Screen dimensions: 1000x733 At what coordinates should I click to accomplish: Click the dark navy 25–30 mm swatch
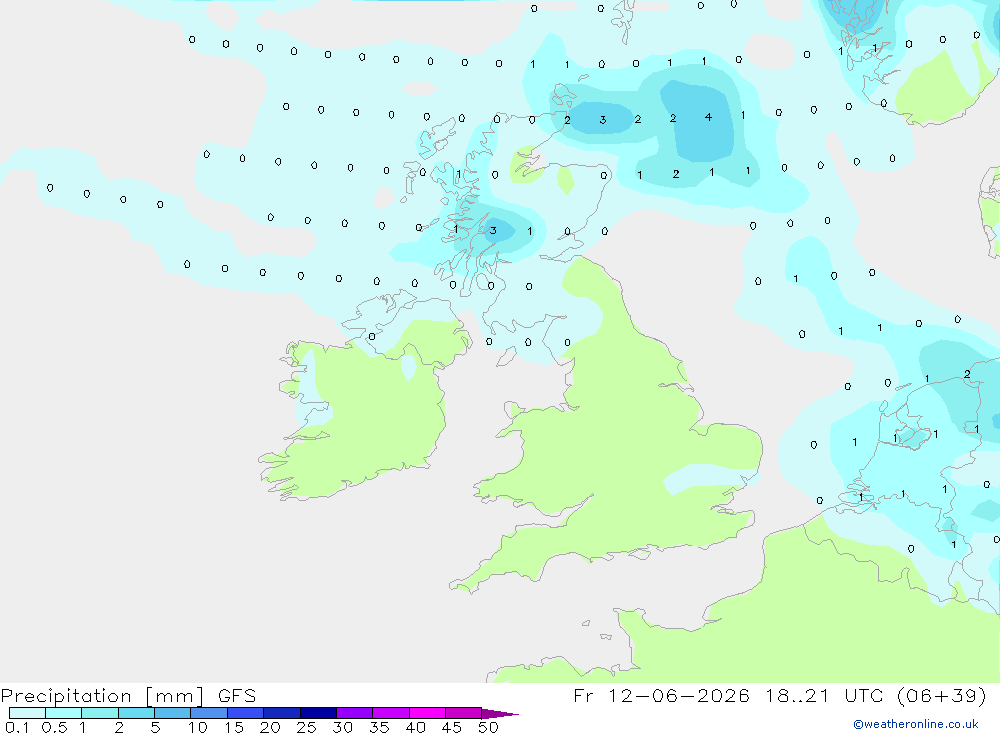coord(318,713)
